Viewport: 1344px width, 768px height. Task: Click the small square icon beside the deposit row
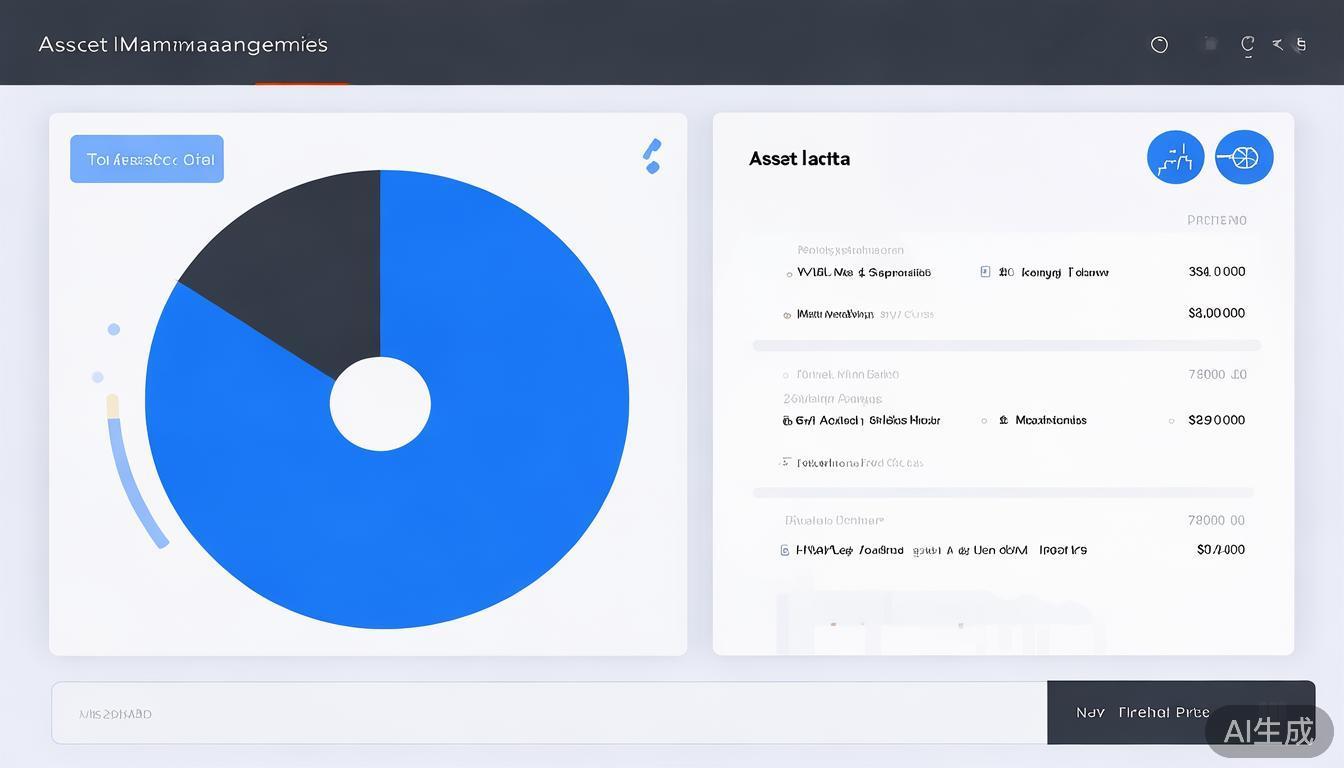coord(984,271)
